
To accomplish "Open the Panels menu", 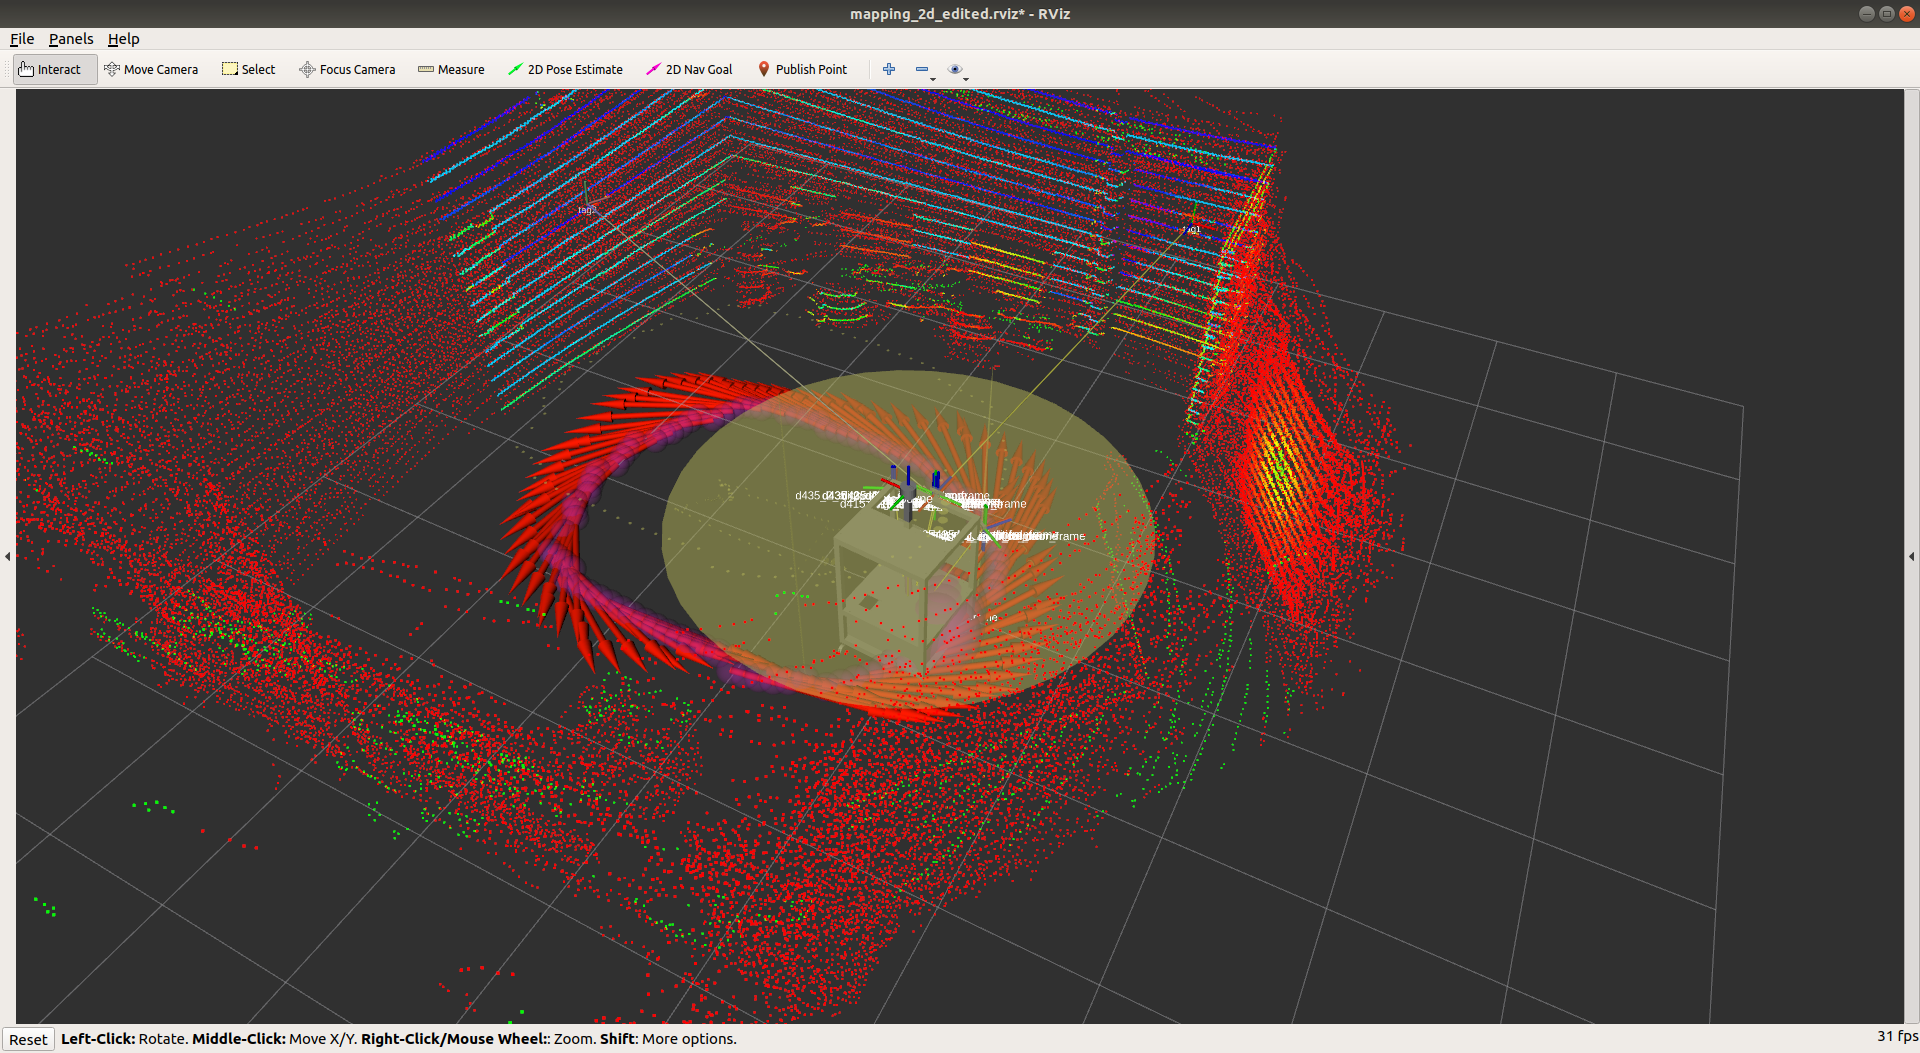I will 71,39.
